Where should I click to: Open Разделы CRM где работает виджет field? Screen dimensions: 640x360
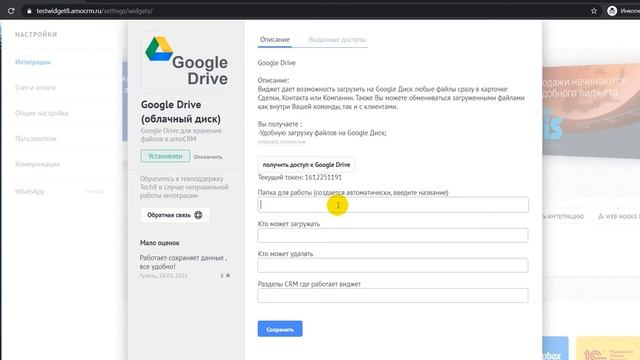click(x=393, y=296)
